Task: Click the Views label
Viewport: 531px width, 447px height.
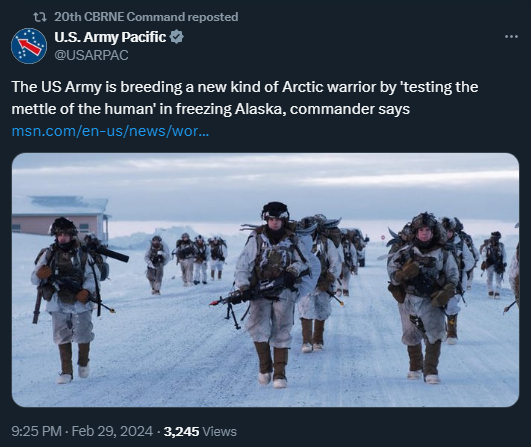Action: click(x=219, y=431)
